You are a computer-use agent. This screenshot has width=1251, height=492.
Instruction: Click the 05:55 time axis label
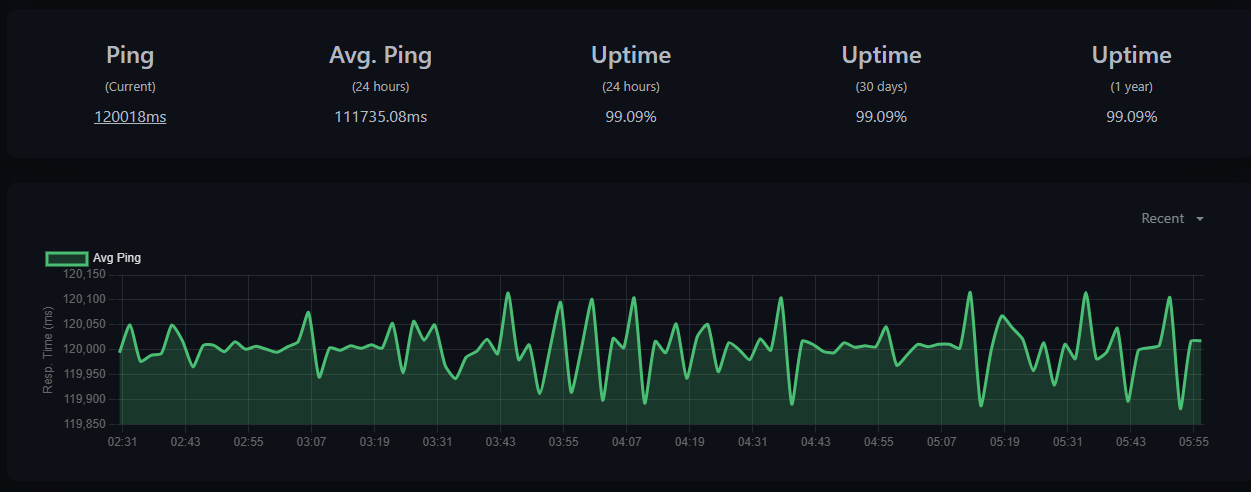[x=1194, y=441]
